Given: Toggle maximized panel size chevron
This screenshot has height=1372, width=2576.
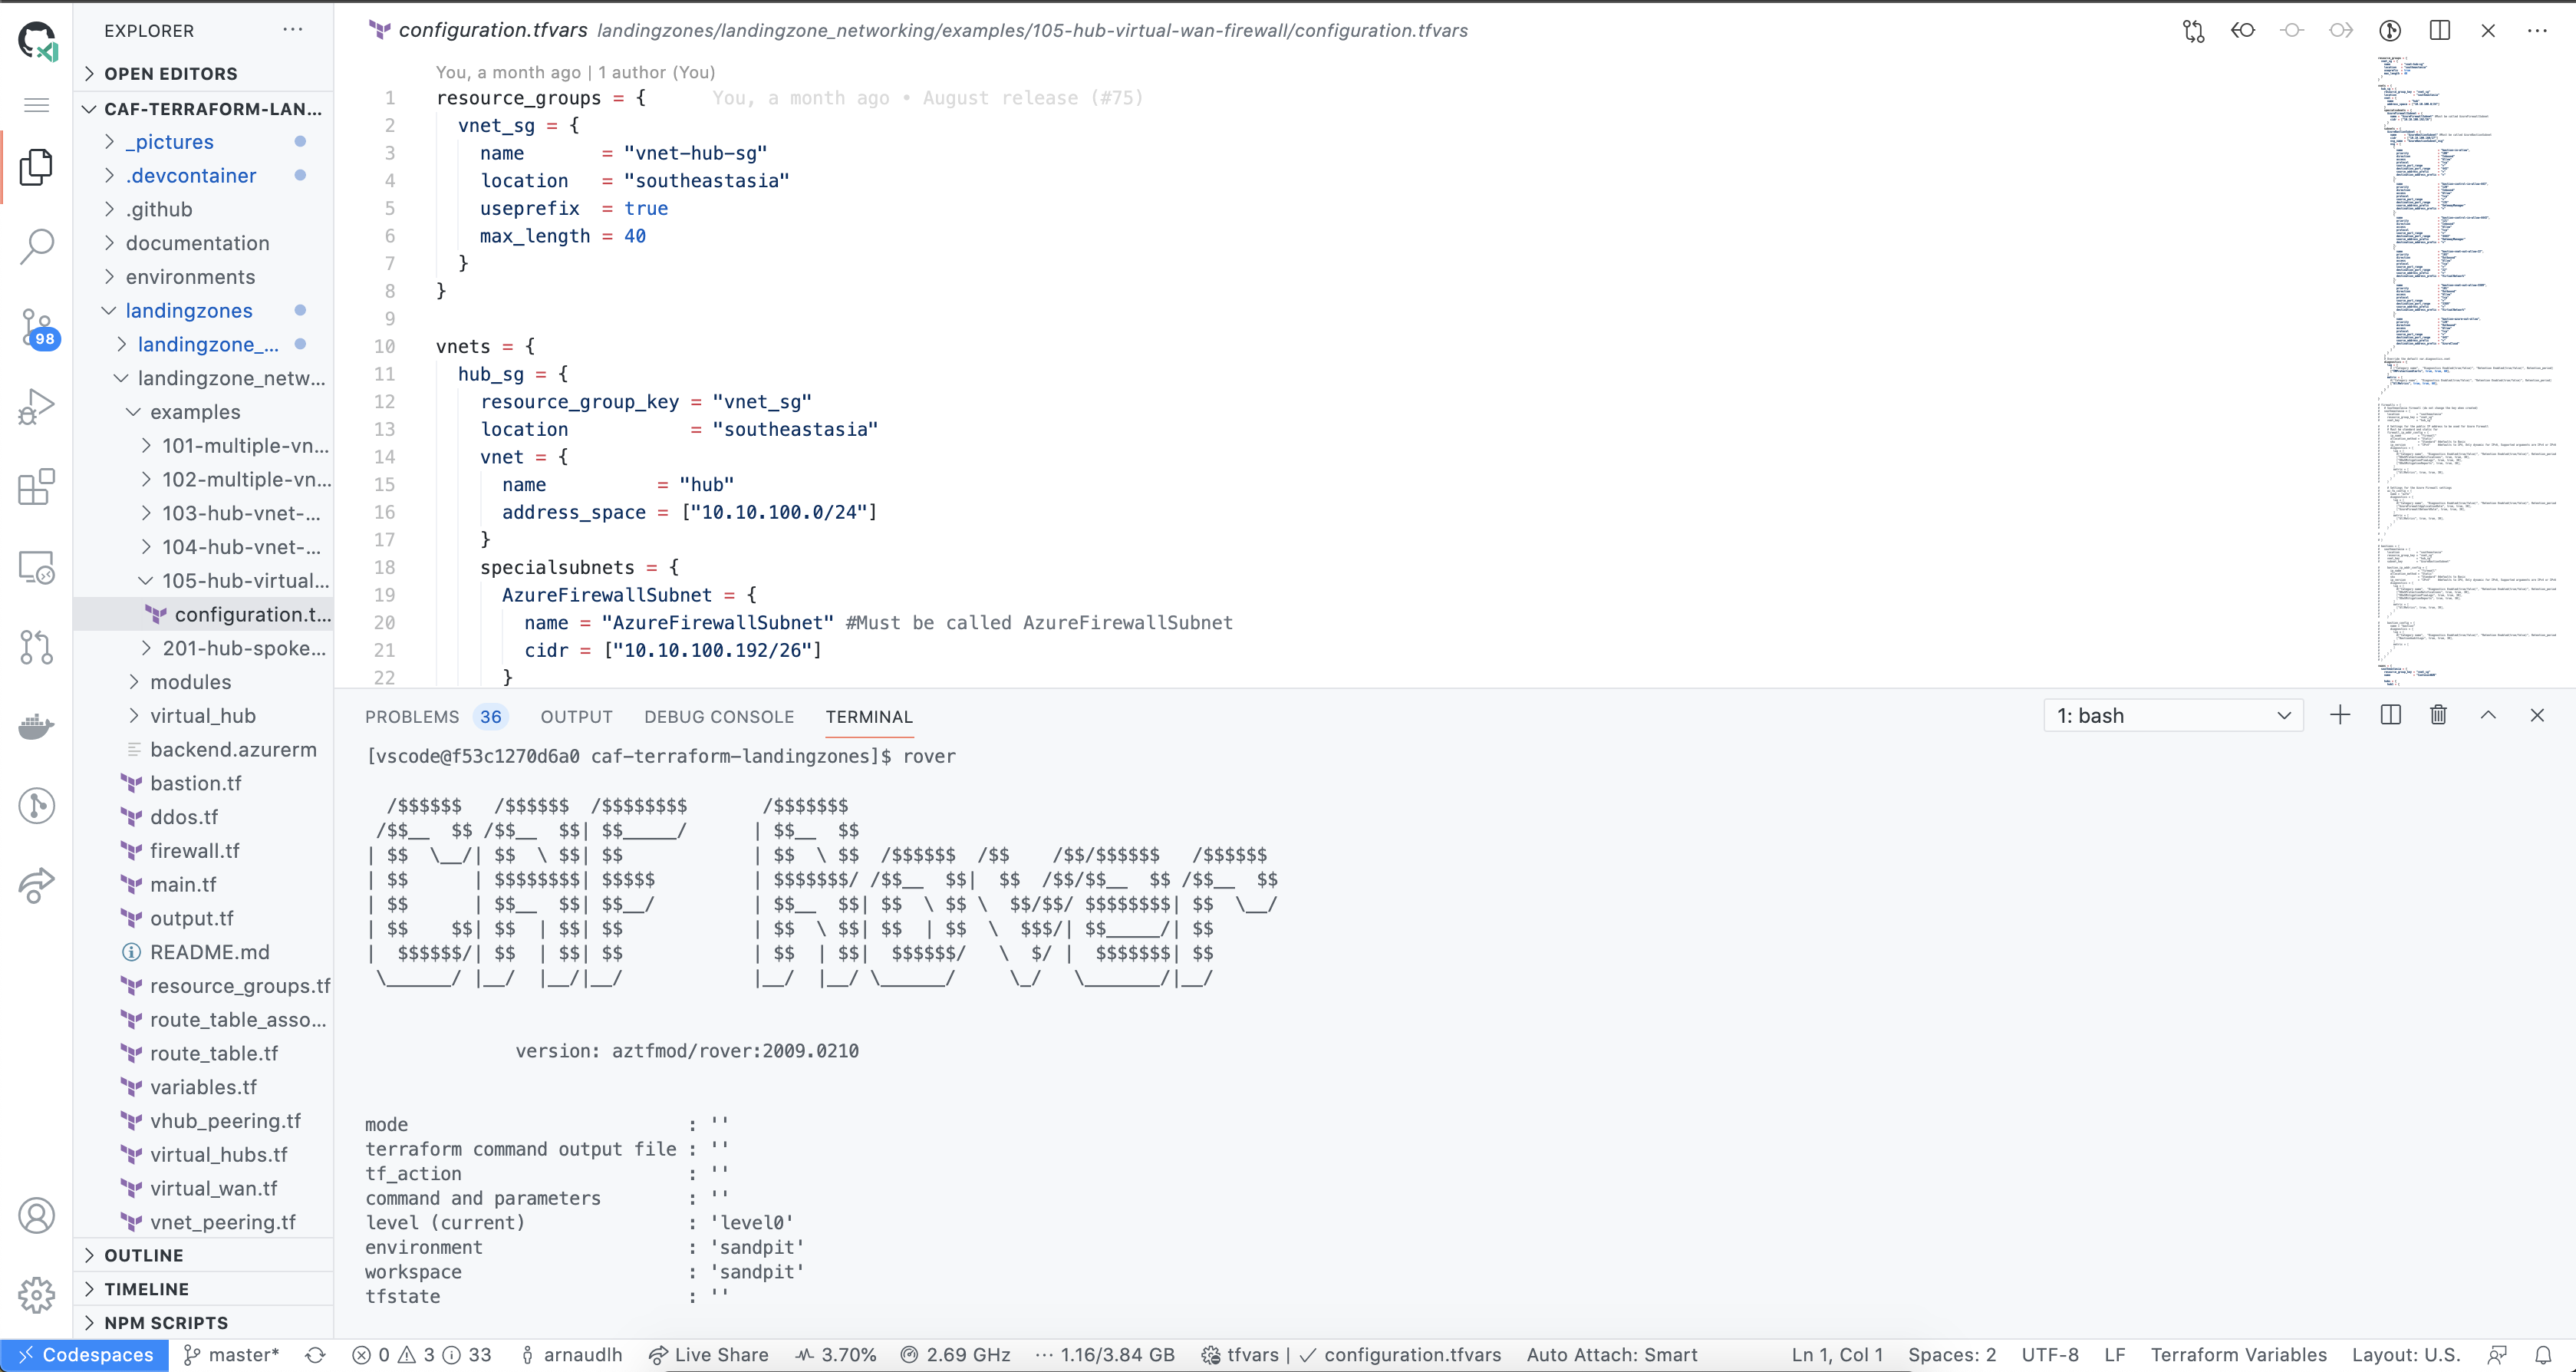Looking at the screenshot, I should click(2488, 715).
